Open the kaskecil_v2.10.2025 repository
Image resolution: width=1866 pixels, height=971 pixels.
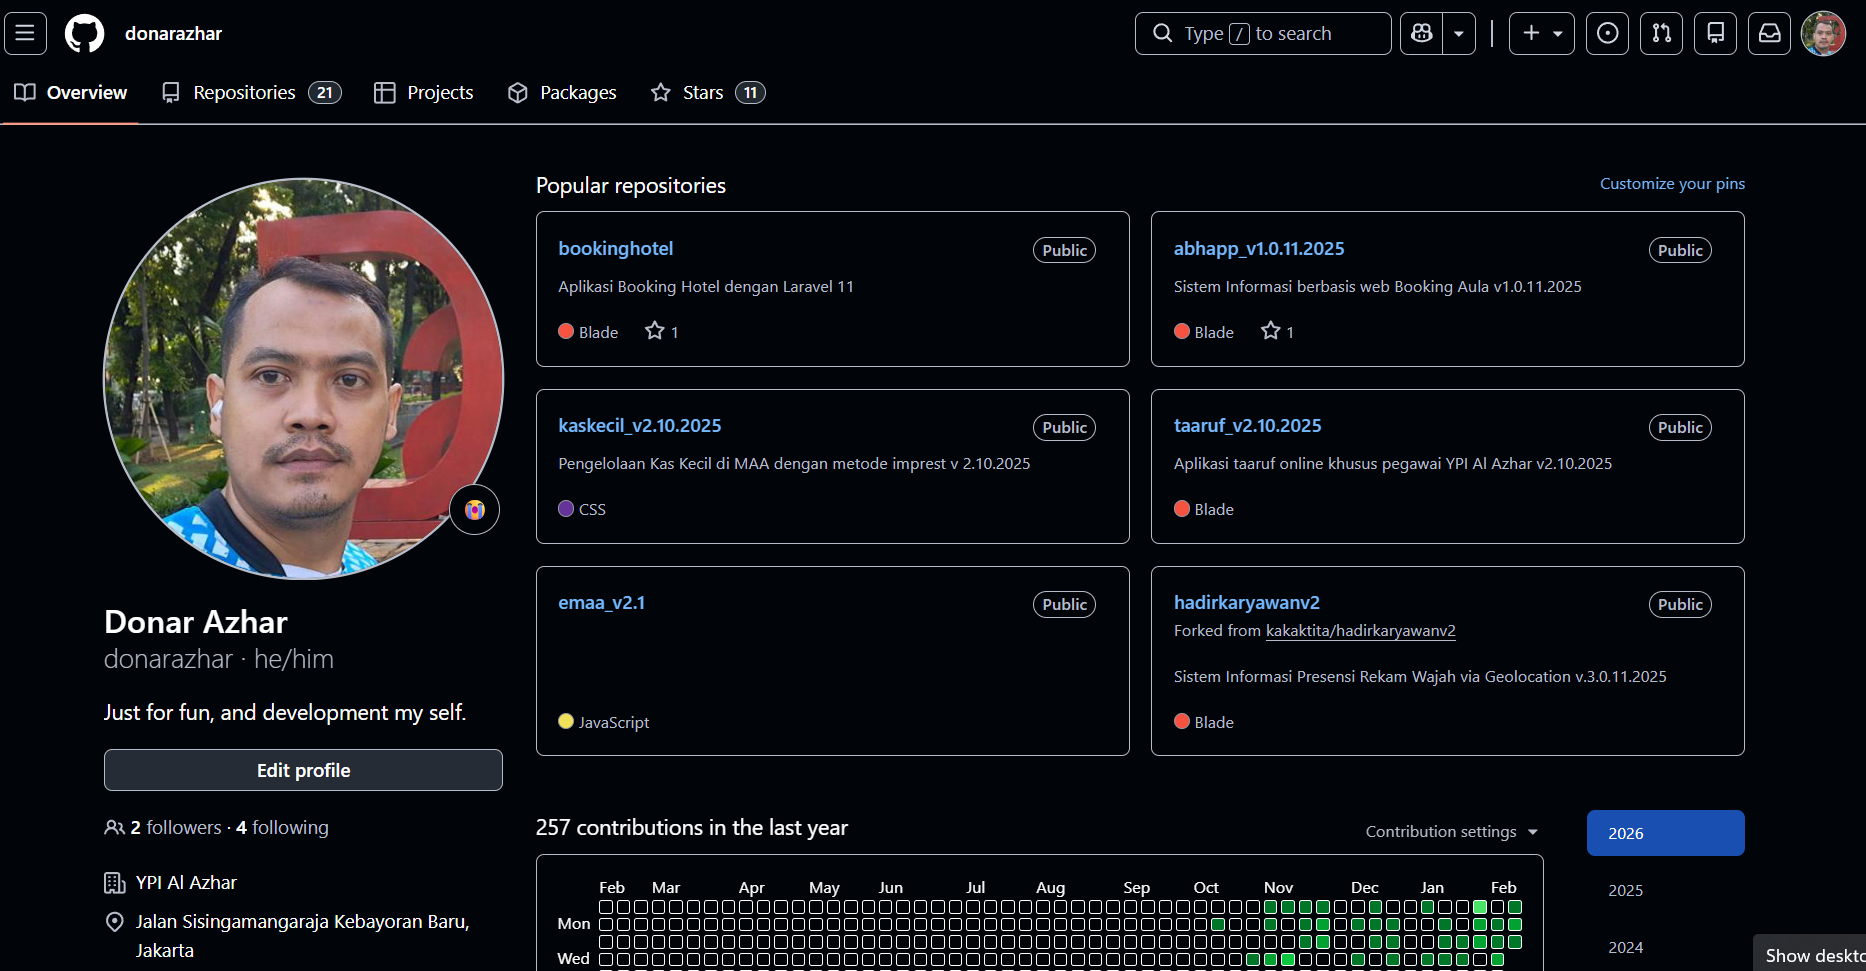point(640,425)
